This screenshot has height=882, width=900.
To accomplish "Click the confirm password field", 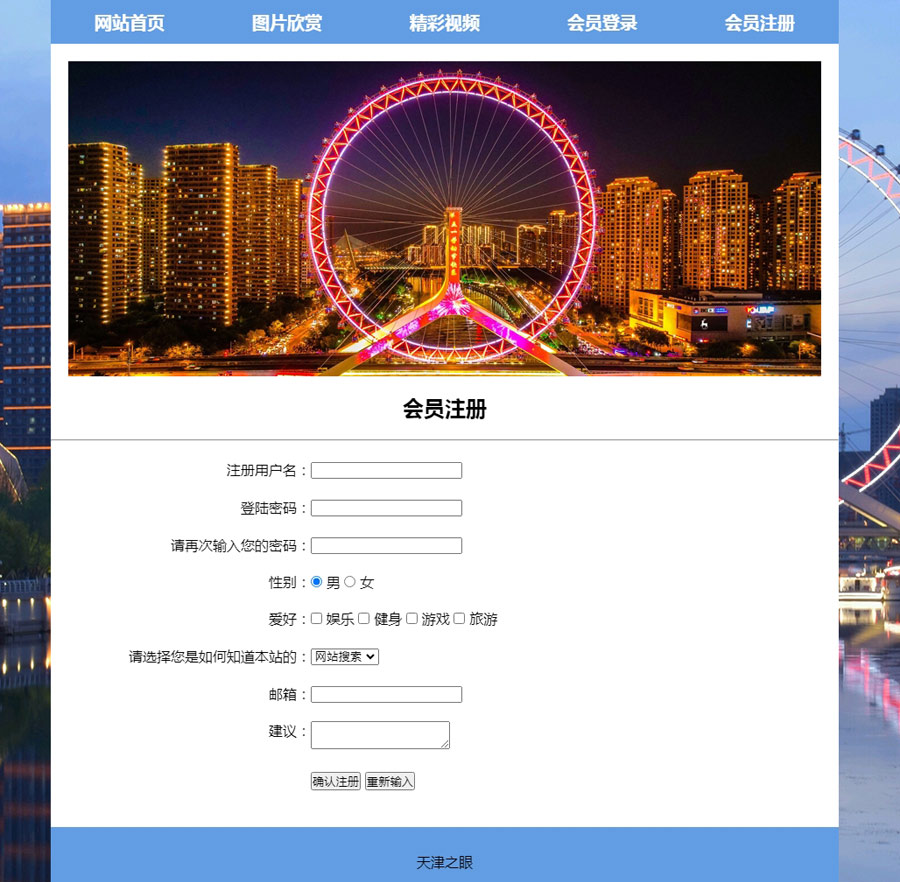I will (x=386, y=545).
